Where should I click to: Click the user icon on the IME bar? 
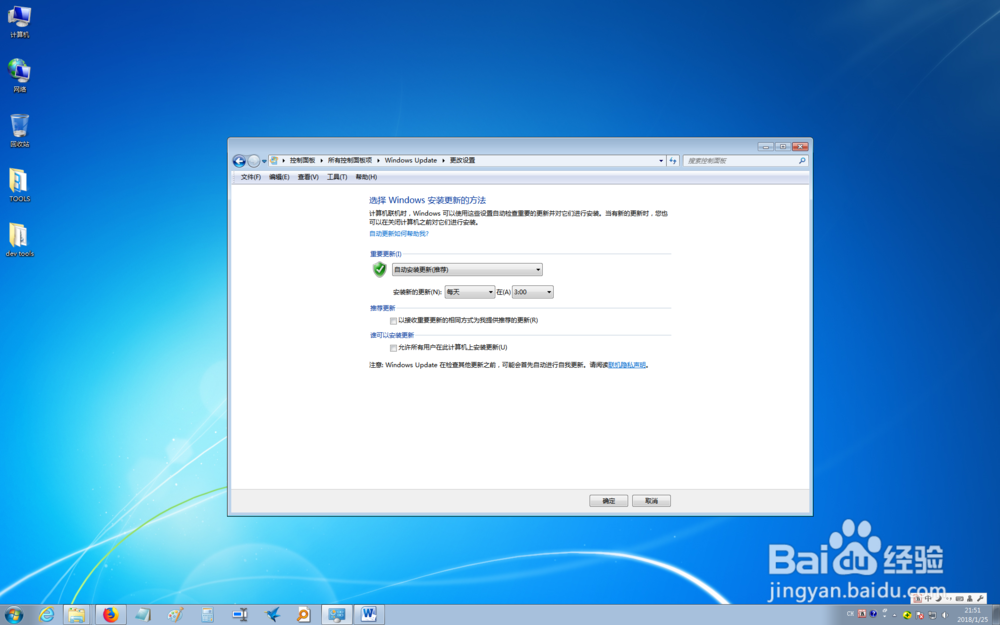[969, 598]
